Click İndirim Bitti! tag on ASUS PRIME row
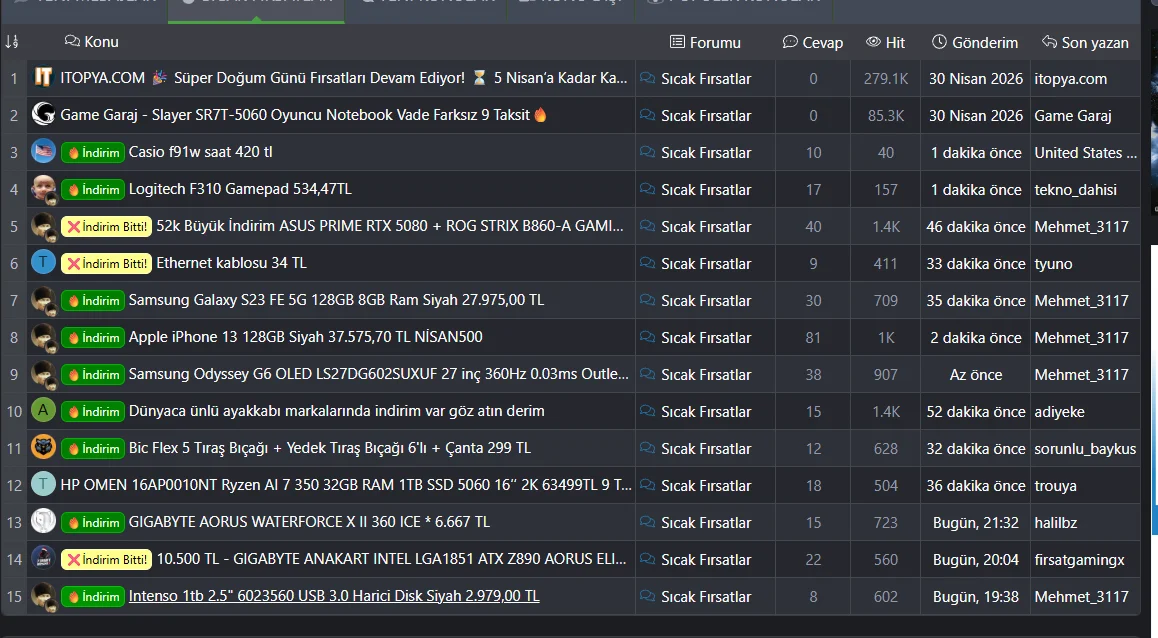Screen dimensions: 1158x638 pos(106,226)
